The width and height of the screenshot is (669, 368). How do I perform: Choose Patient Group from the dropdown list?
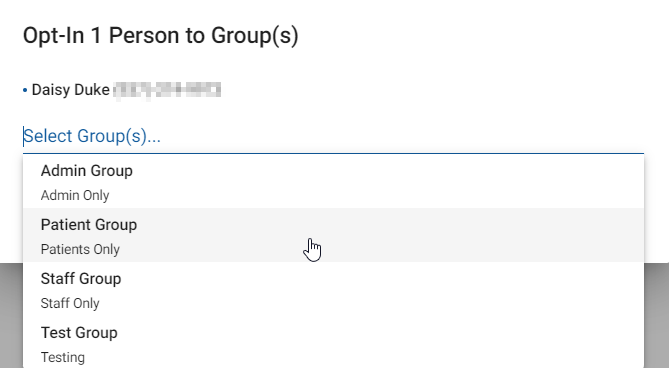pyautogui.click(x=333, y=235)
